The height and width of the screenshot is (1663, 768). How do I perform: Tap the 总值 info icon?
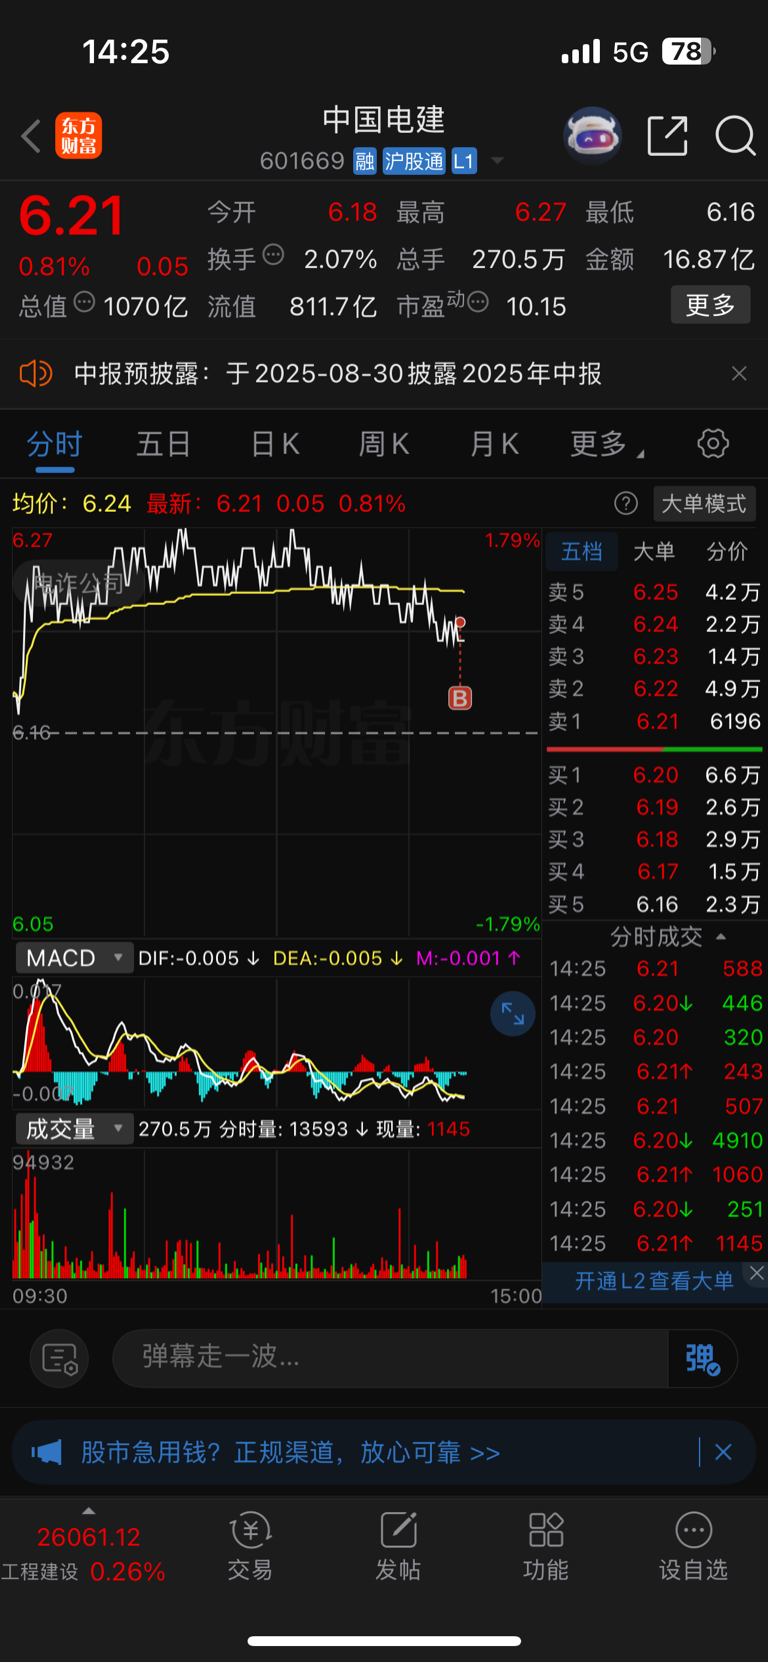[84, 302]
